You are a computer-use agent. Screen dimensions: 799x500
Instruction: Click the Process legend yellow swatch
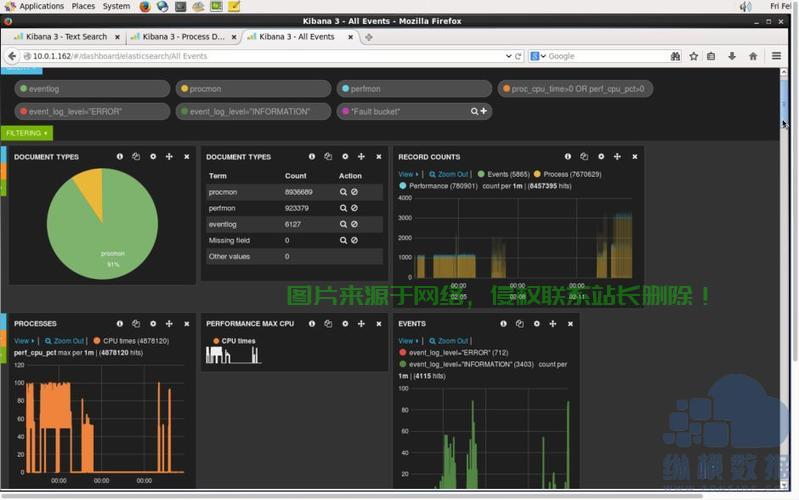(x=537, y=174)
